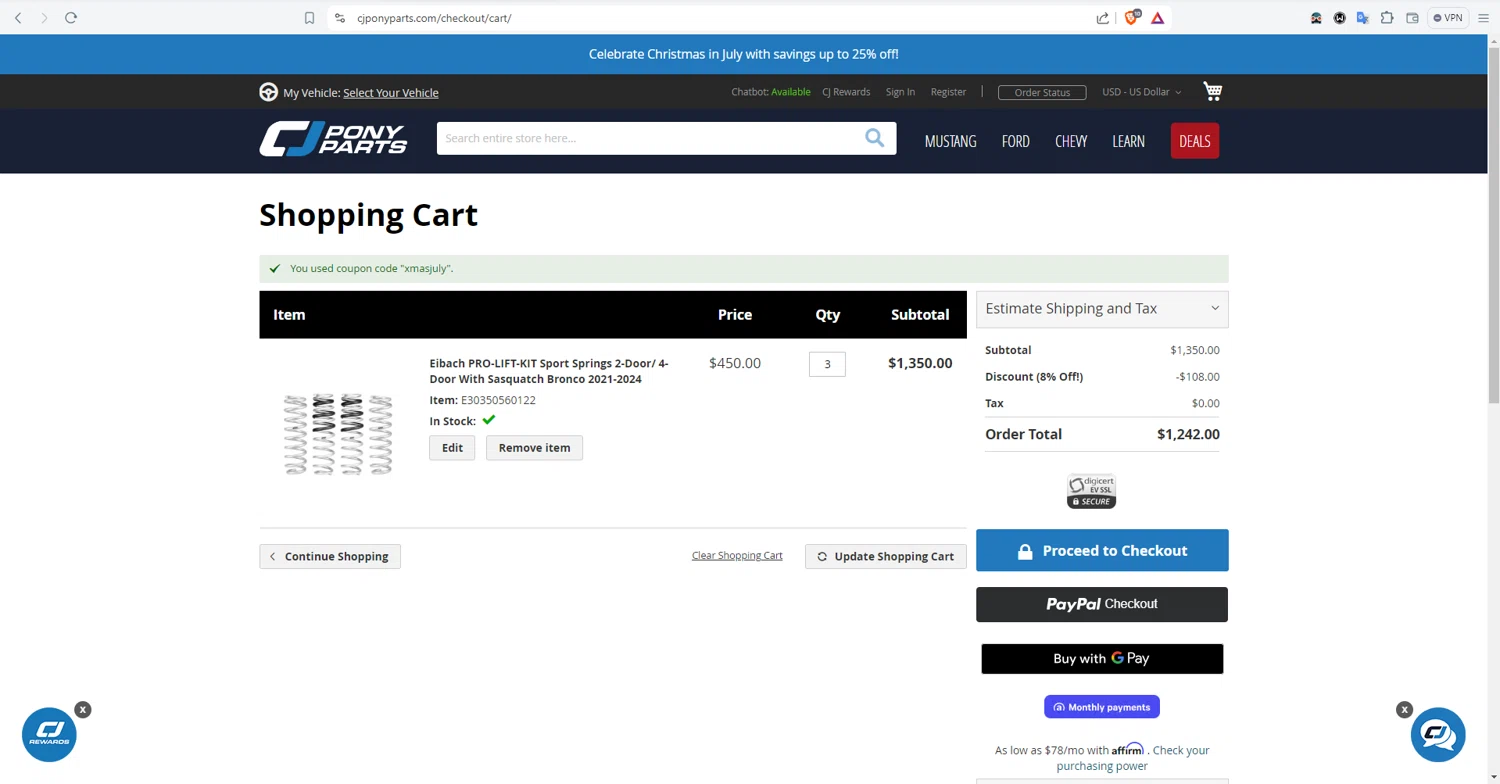Open the CJ Rewards round badge
The width and height of the screenshot is (1500, 784).
click(49, 735)
